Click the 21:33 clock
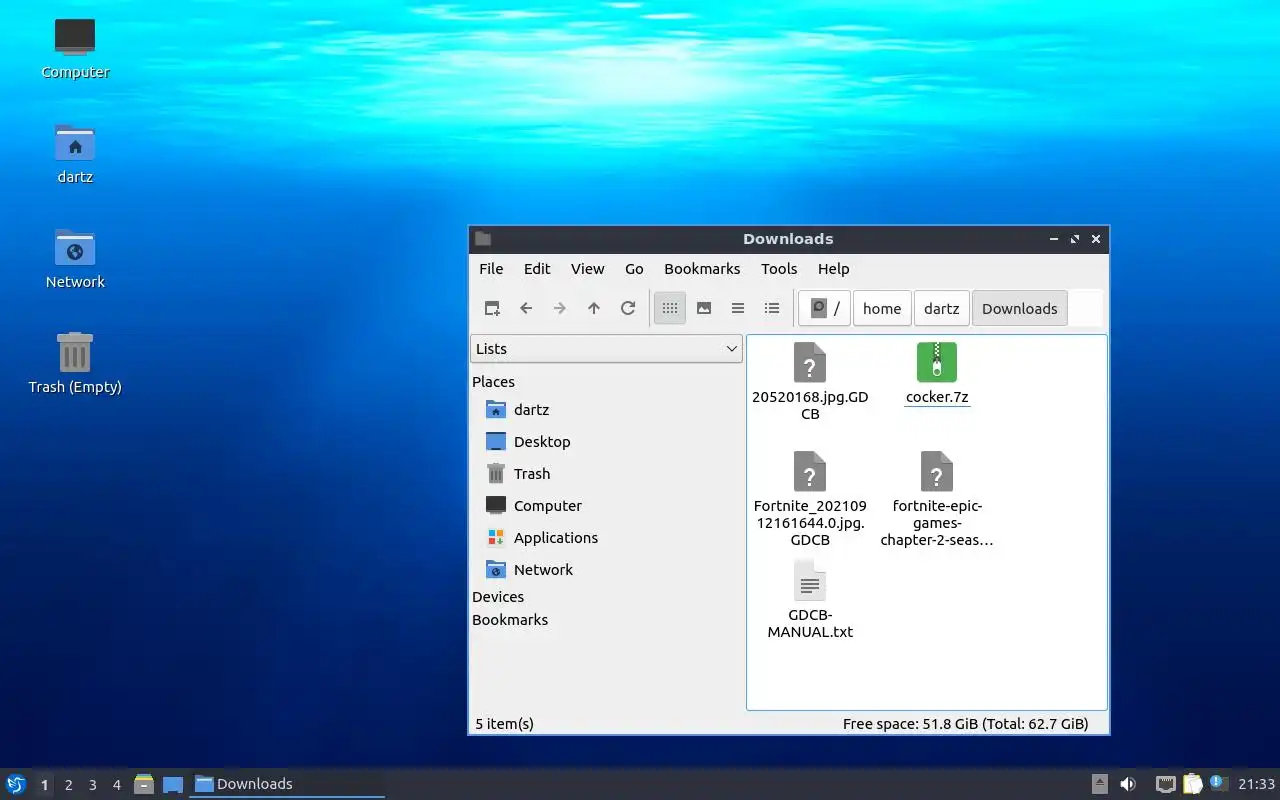Screen dimensions: 1280x800 [1257, 784]
